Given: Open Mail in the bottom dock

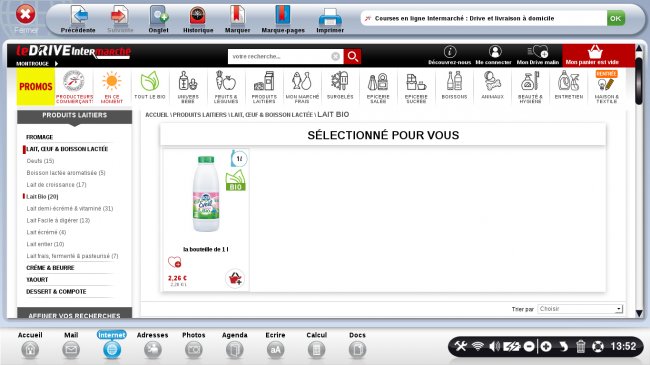Looking at the screenshot, I should (x=71, y=345).
